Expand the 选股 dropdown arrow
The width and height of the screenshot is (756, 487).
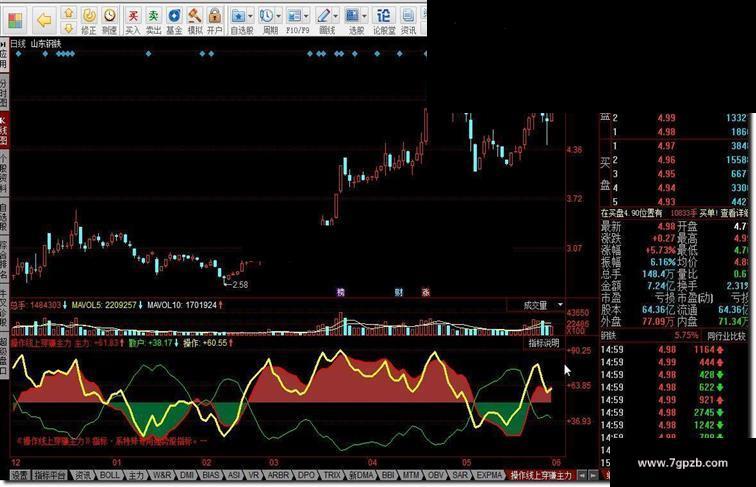click(364, 16)
